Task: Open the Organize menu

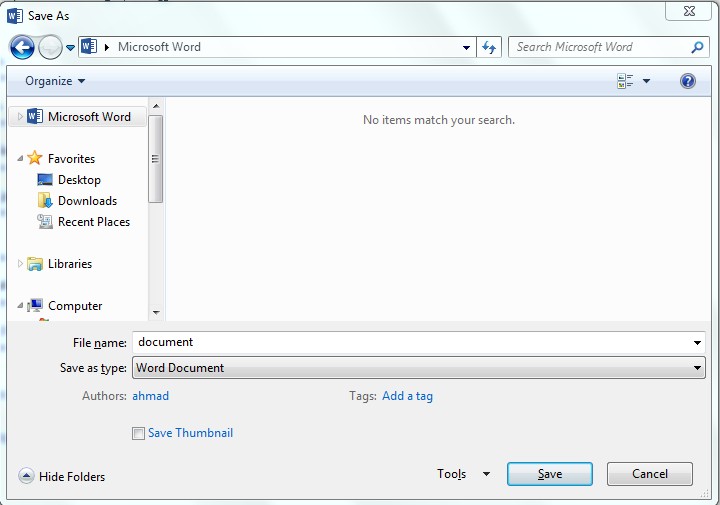Action: coord(55,81)
